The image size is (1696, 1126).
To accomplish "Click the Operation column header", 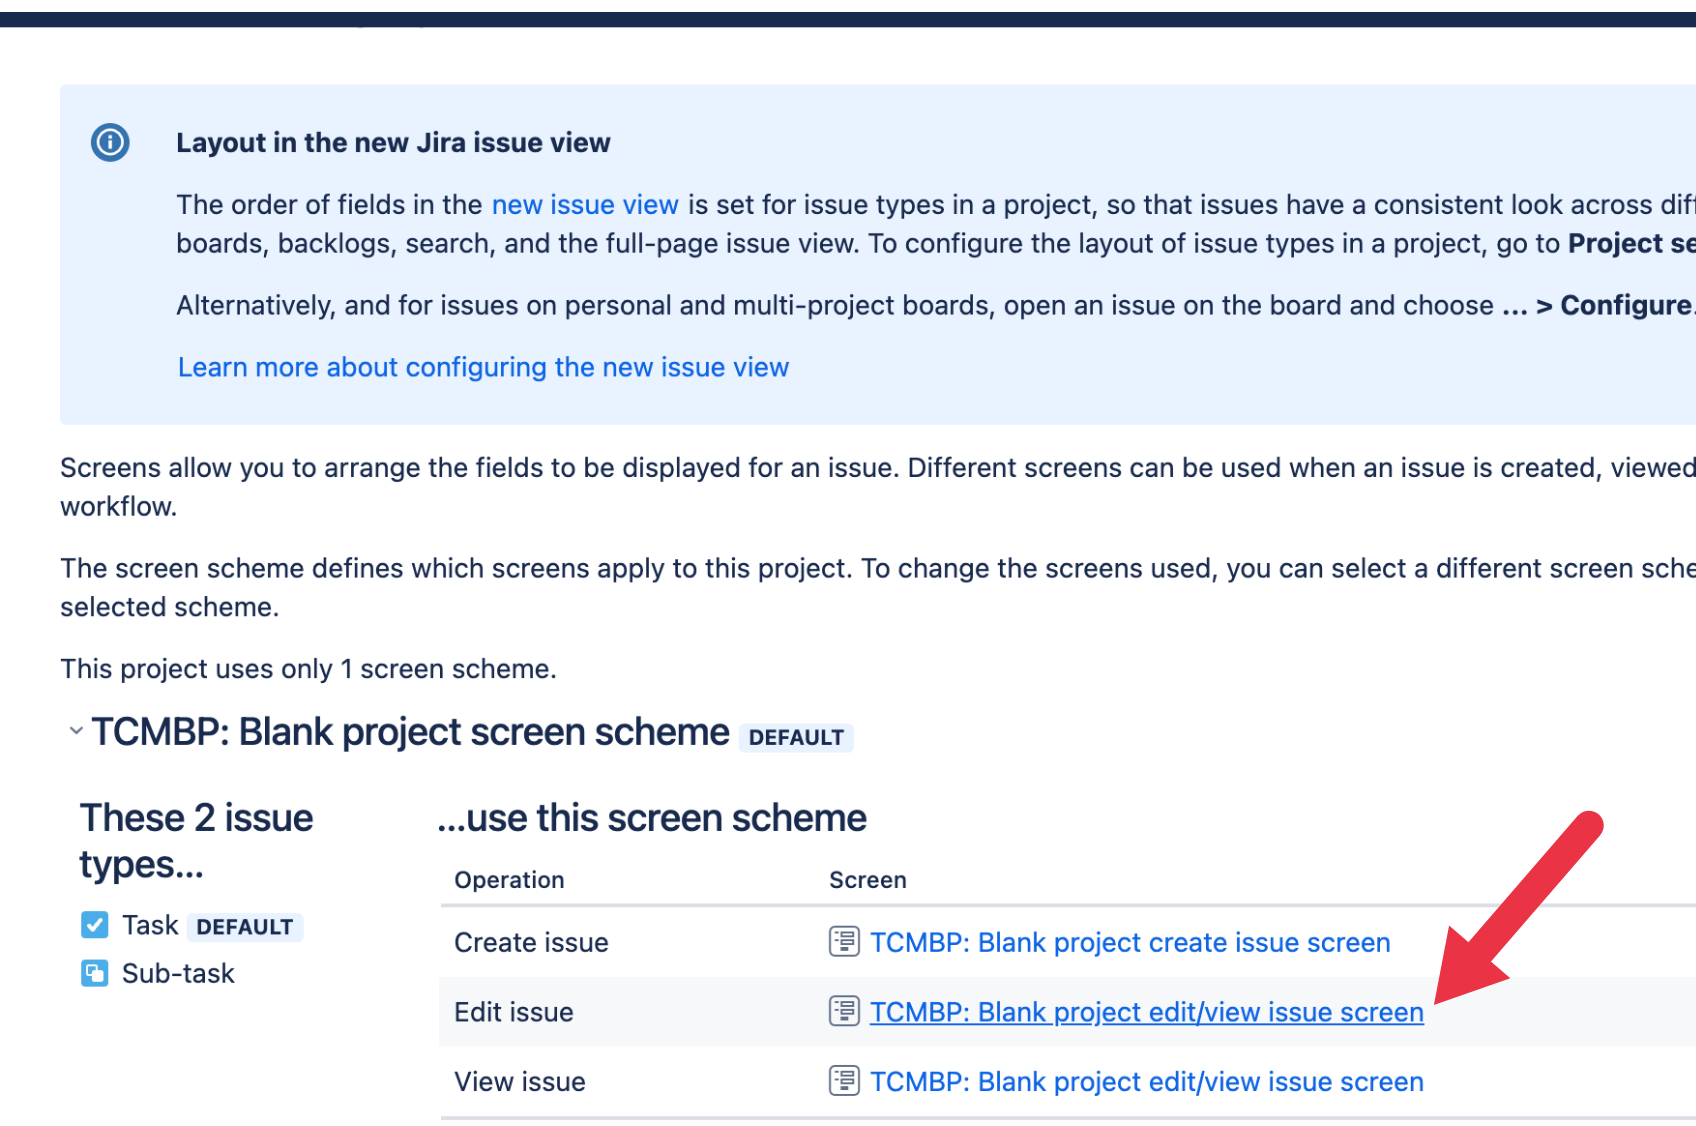I will [x=509, y=880].
